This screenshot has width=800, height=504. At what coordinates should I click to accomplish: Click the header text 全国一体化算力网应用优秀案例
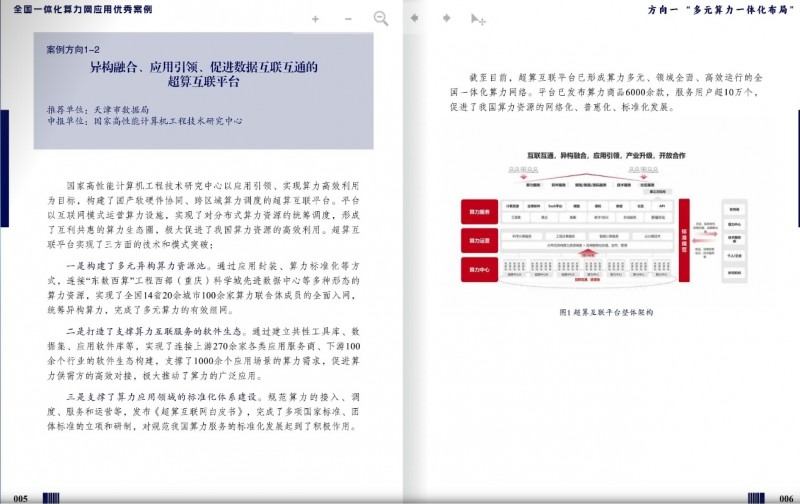point(83,9)
